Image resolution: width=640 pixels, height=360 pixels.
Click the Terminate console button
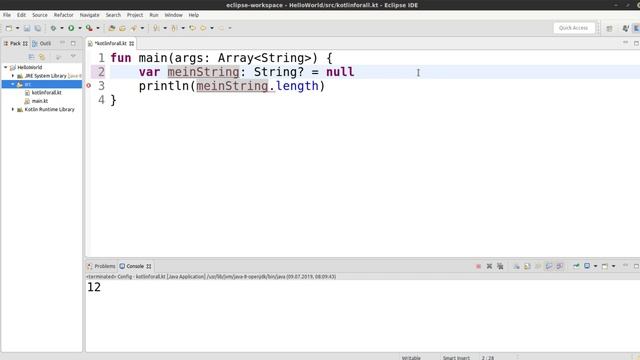[x=478, y=267]
